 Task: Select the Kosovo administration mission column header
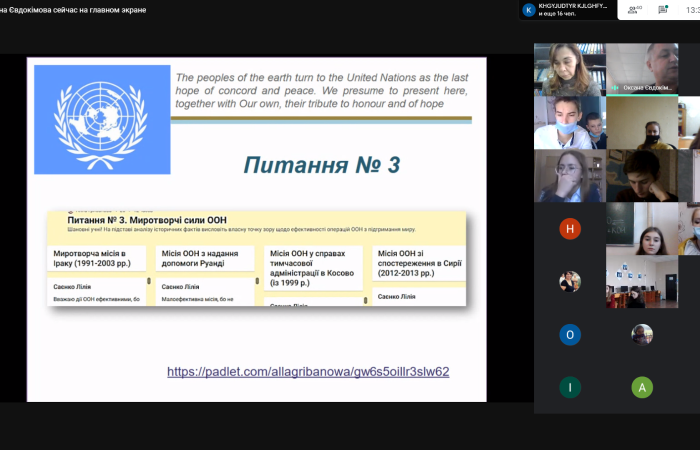tap(314, 267)
